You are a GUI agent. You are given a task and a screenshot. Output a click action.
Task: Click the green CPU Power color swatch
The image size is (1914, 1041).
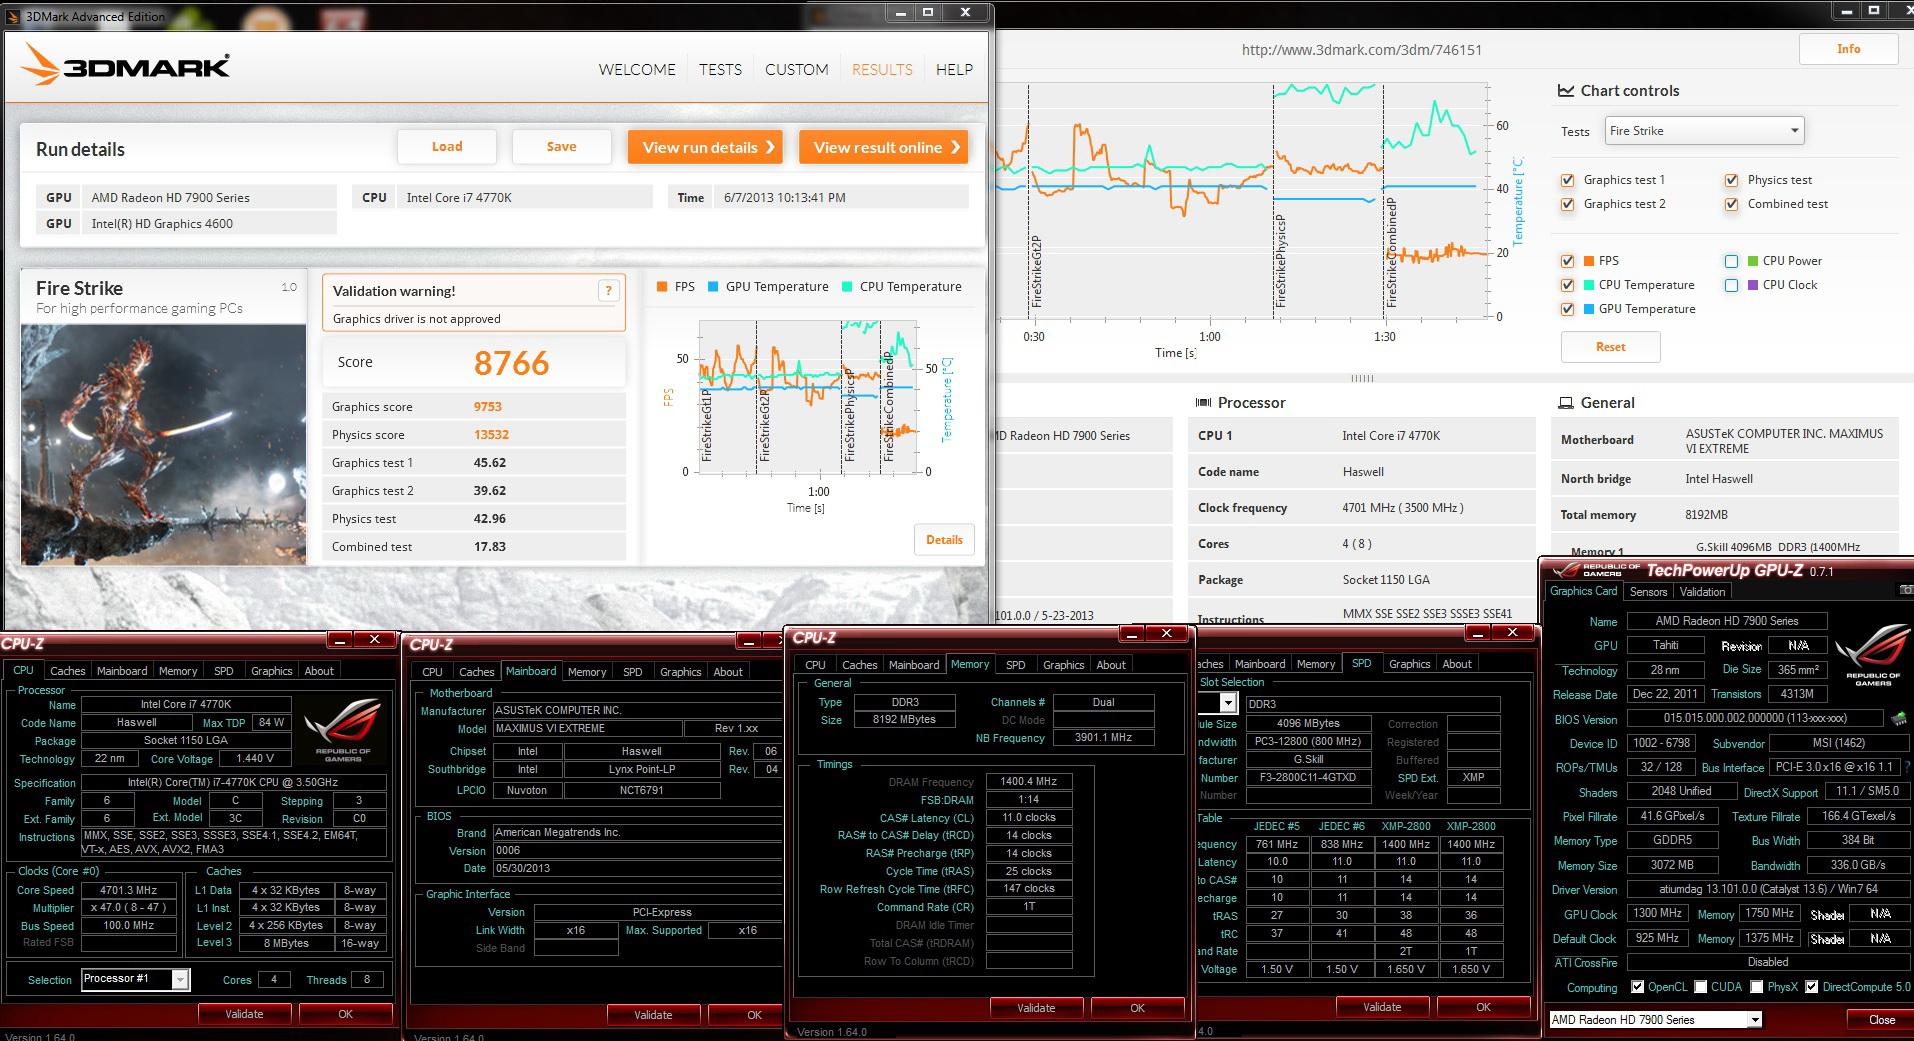click(x=1754, y=261)
